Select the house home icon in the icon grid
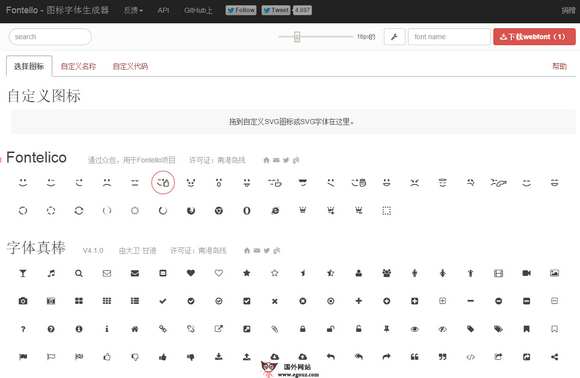The width and height of the screenshot is (580, 378). pos(135,329)
